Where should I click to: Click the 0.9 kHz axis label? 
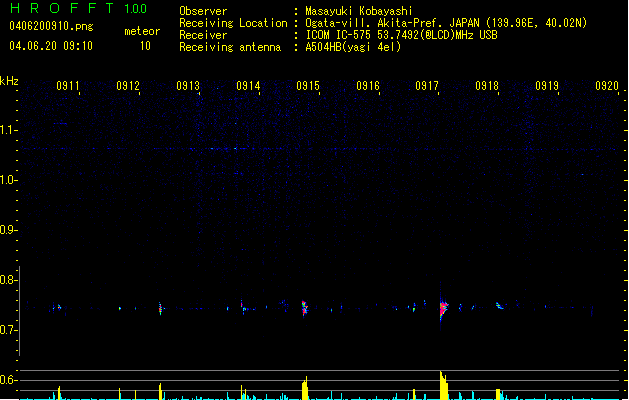pyautogui.click(x=8, y=230)
